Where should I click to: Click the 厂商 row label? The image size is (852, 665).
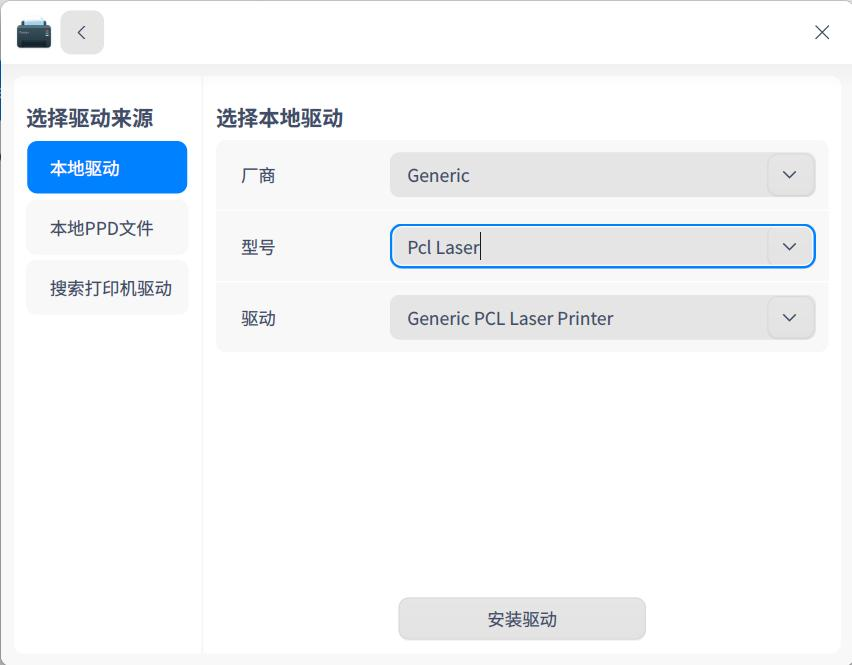click(258, 175)
